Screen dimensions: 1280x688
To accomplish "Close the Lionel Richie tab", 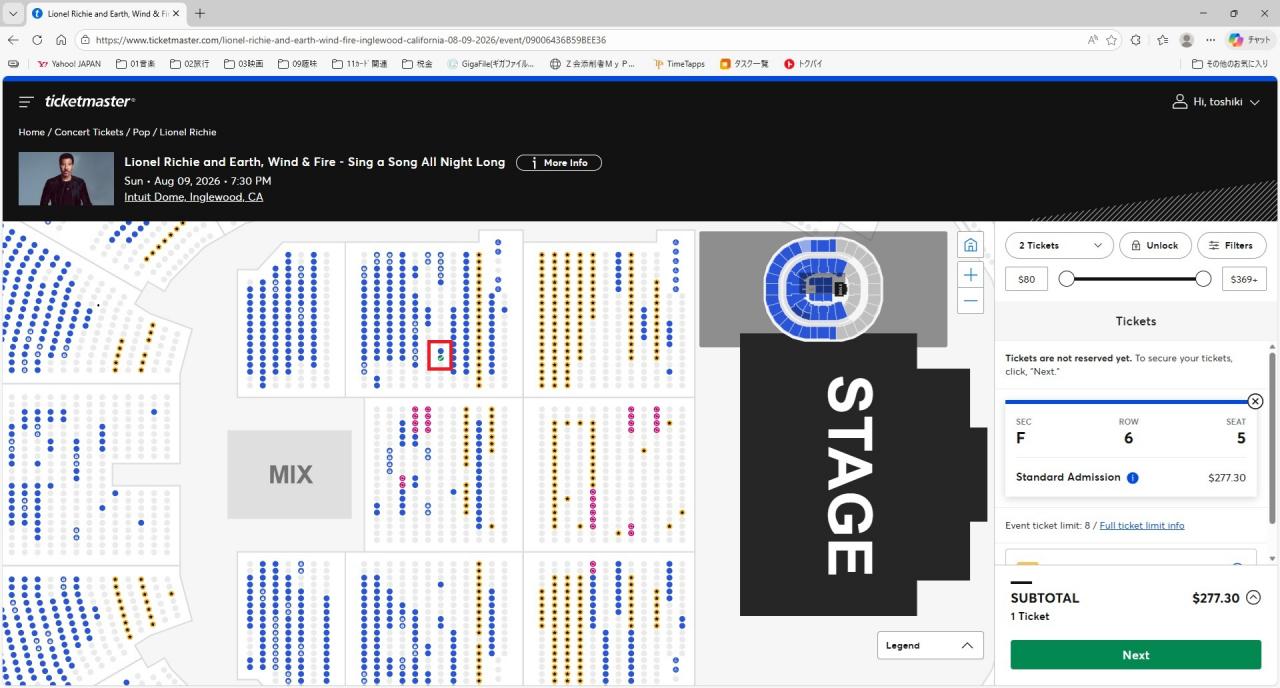I will [176, 14].
